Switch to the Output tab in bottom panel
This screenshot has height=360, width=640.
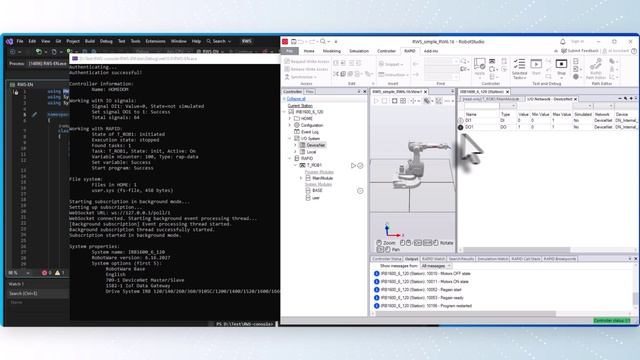[411, 259]
